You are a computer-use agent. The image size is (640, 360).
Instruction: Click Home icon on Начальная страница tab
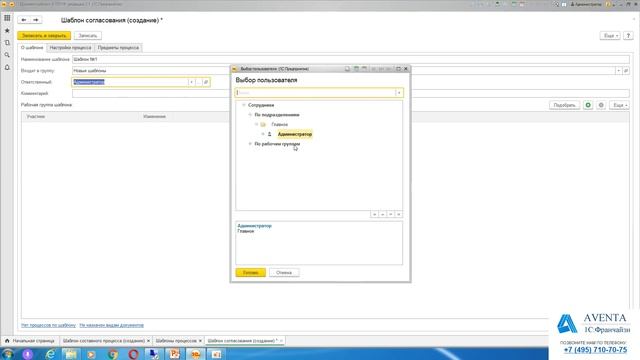tap(7, 340)
